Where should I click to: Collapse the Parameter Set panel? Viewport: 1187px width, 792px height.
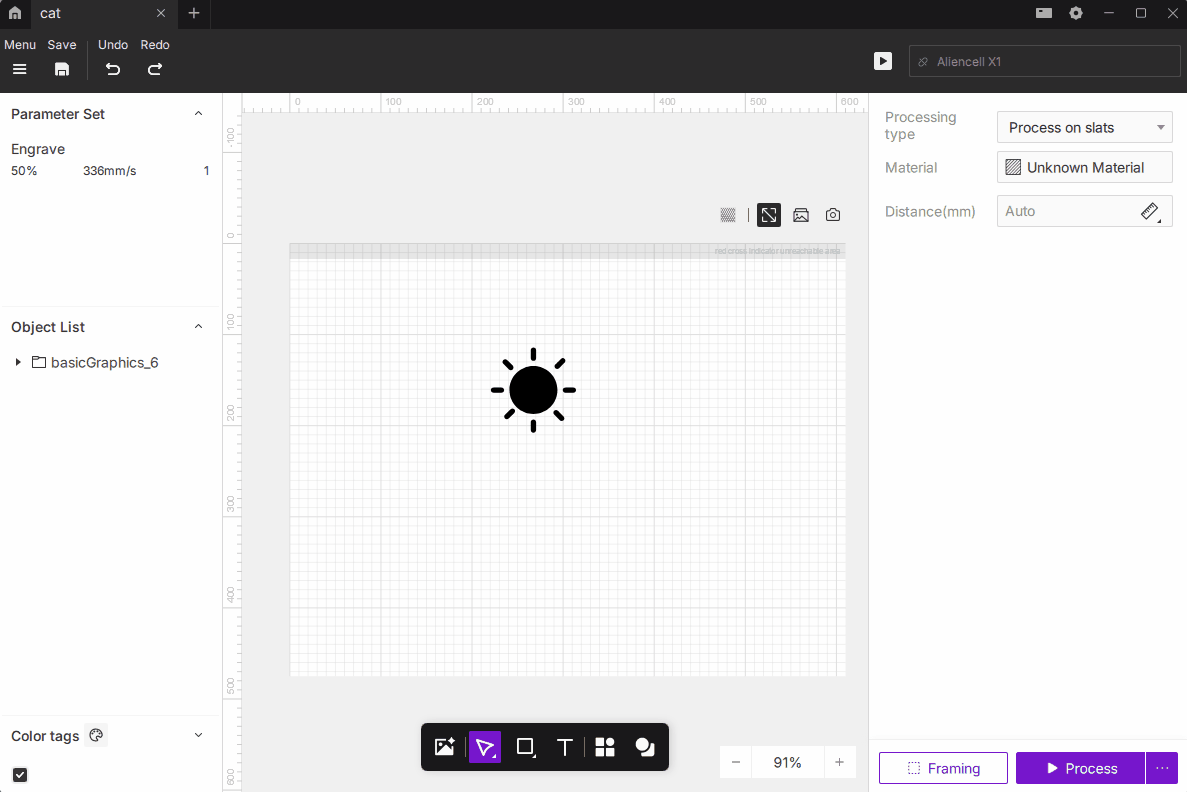point(198,114)
